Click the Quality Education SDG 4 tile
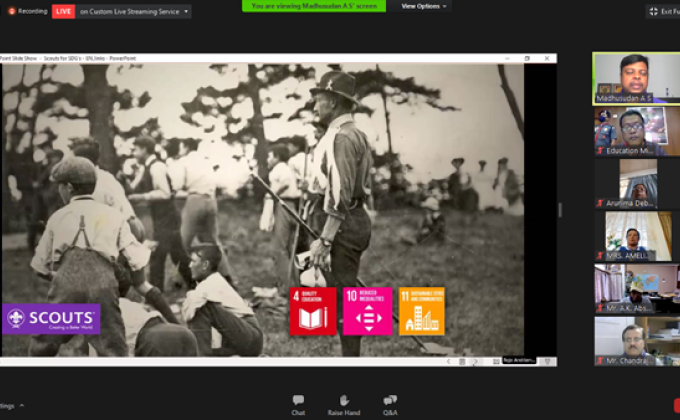Screen dimensions: 680x420 point(313,311)
